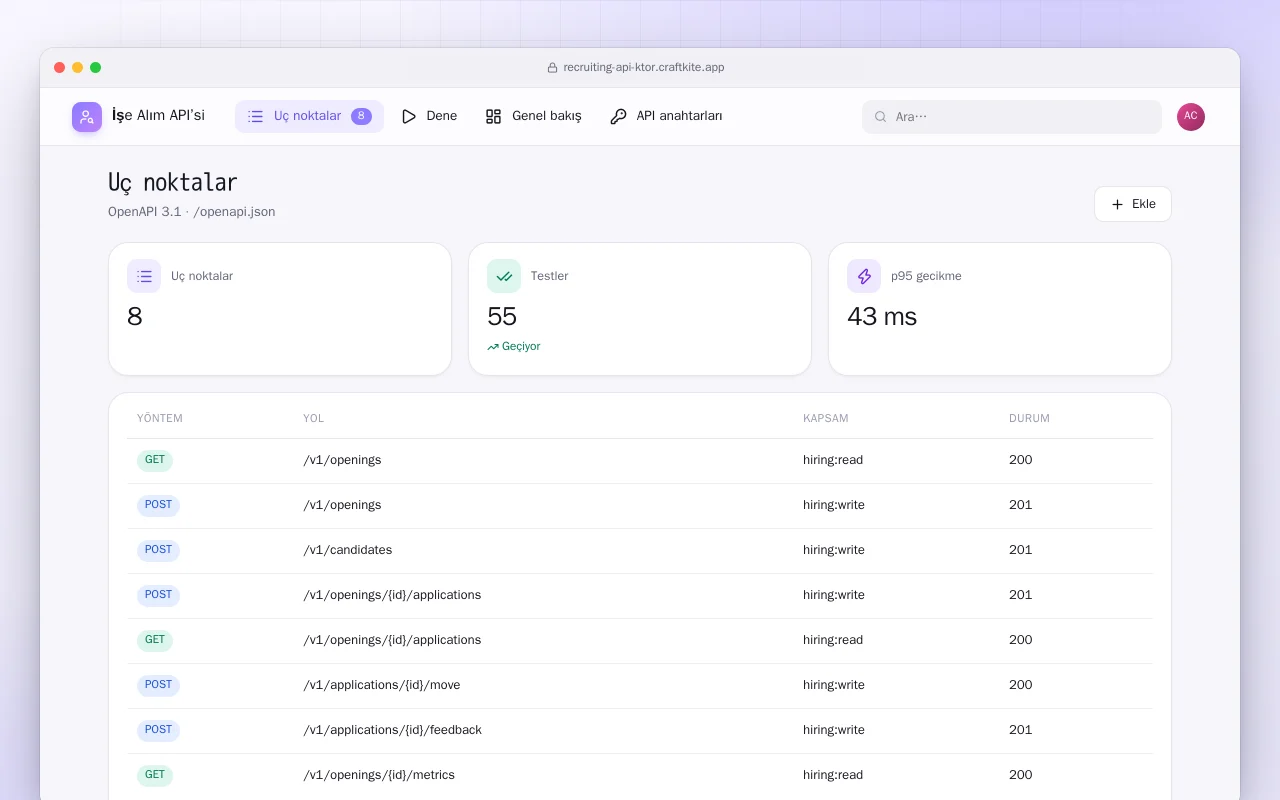Click the Geçiyor status under Testler
The image size is (1280, 800).
(514, 347)
